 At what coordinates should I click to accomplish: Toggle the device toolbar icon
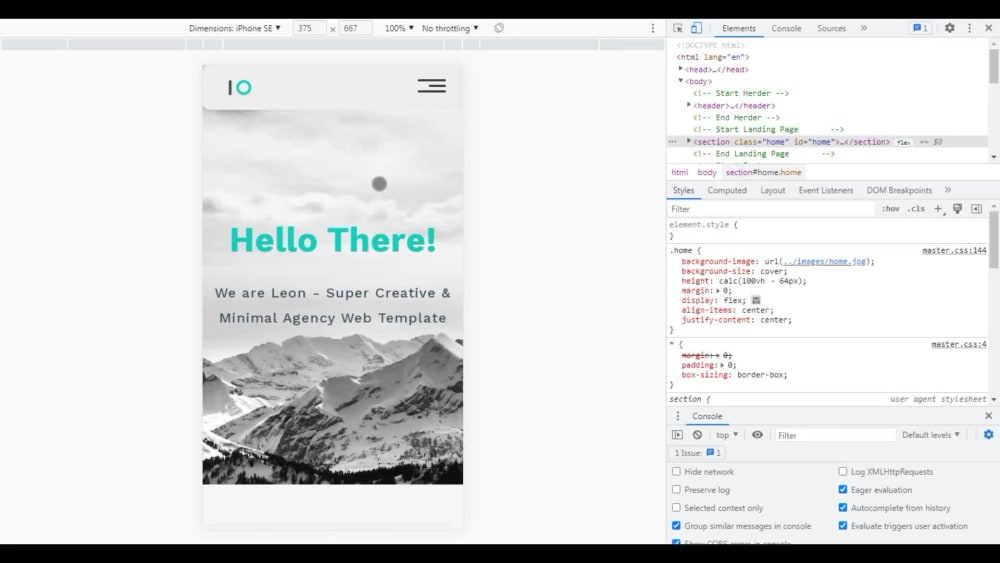(x=696, y=28)
